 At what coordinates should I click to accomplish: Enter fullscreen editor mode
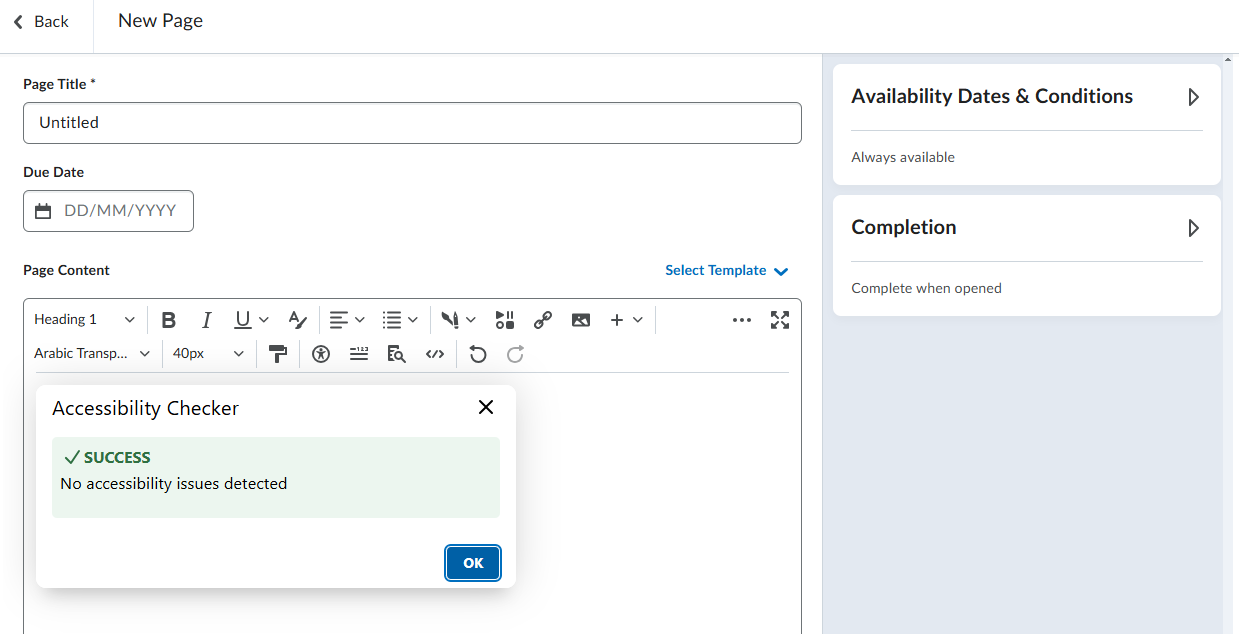pos(780,320)
